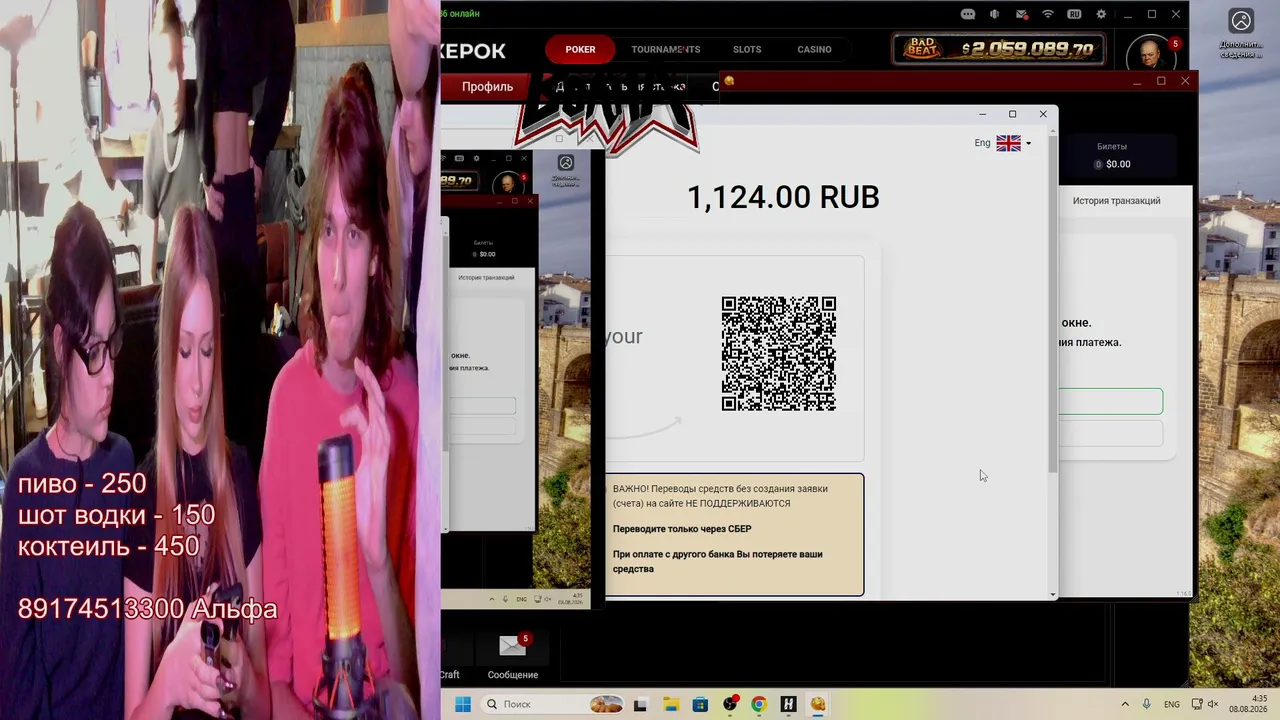
Task: Switch to the Poker tab
Action: click(580, 49)
